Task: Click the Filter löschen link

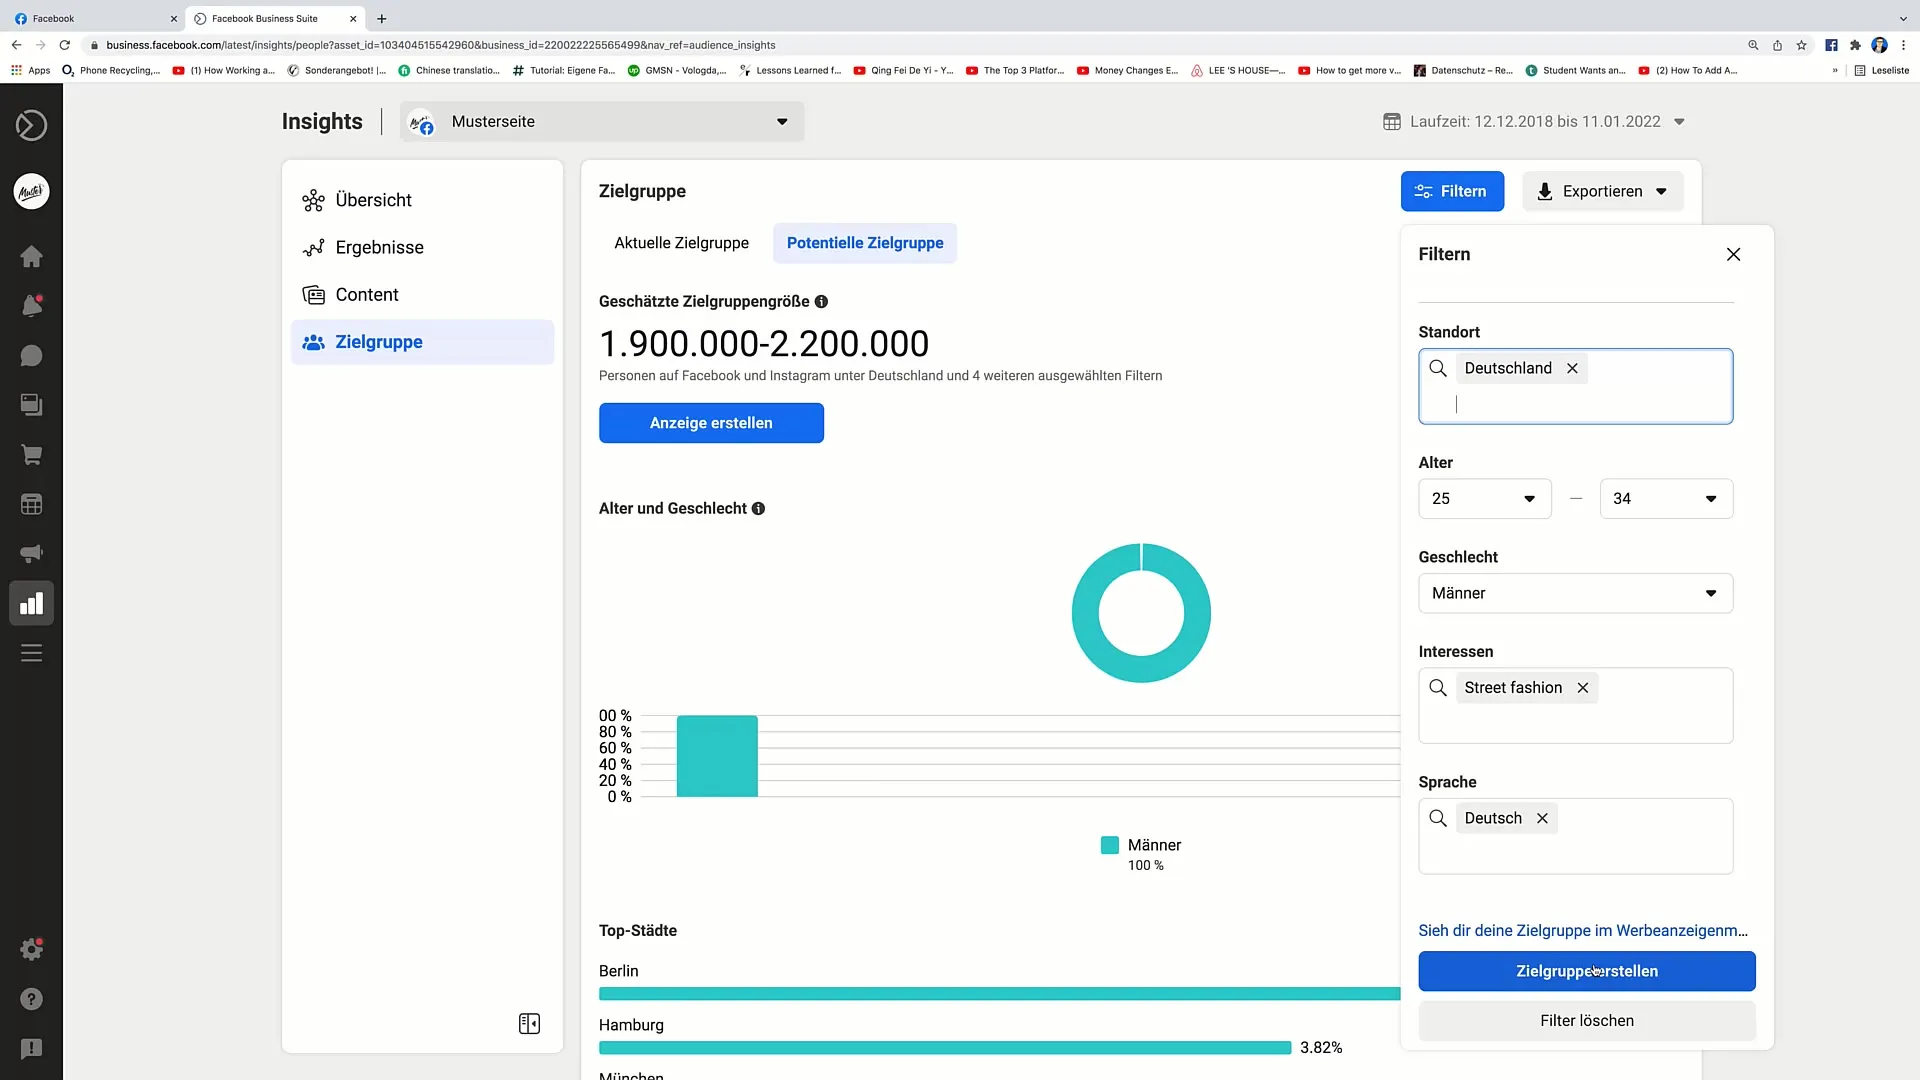Action: tap(1586, 1021)
